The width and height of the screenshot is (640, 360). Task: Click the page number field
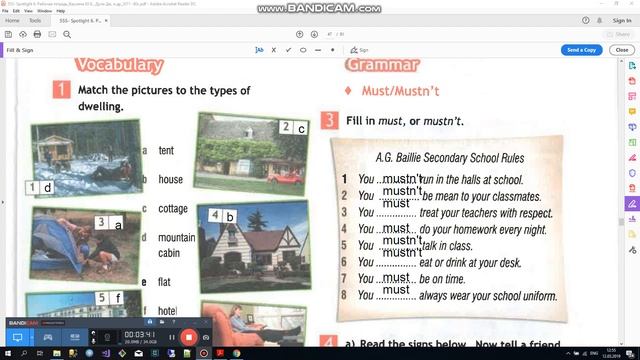pos(330,35)
